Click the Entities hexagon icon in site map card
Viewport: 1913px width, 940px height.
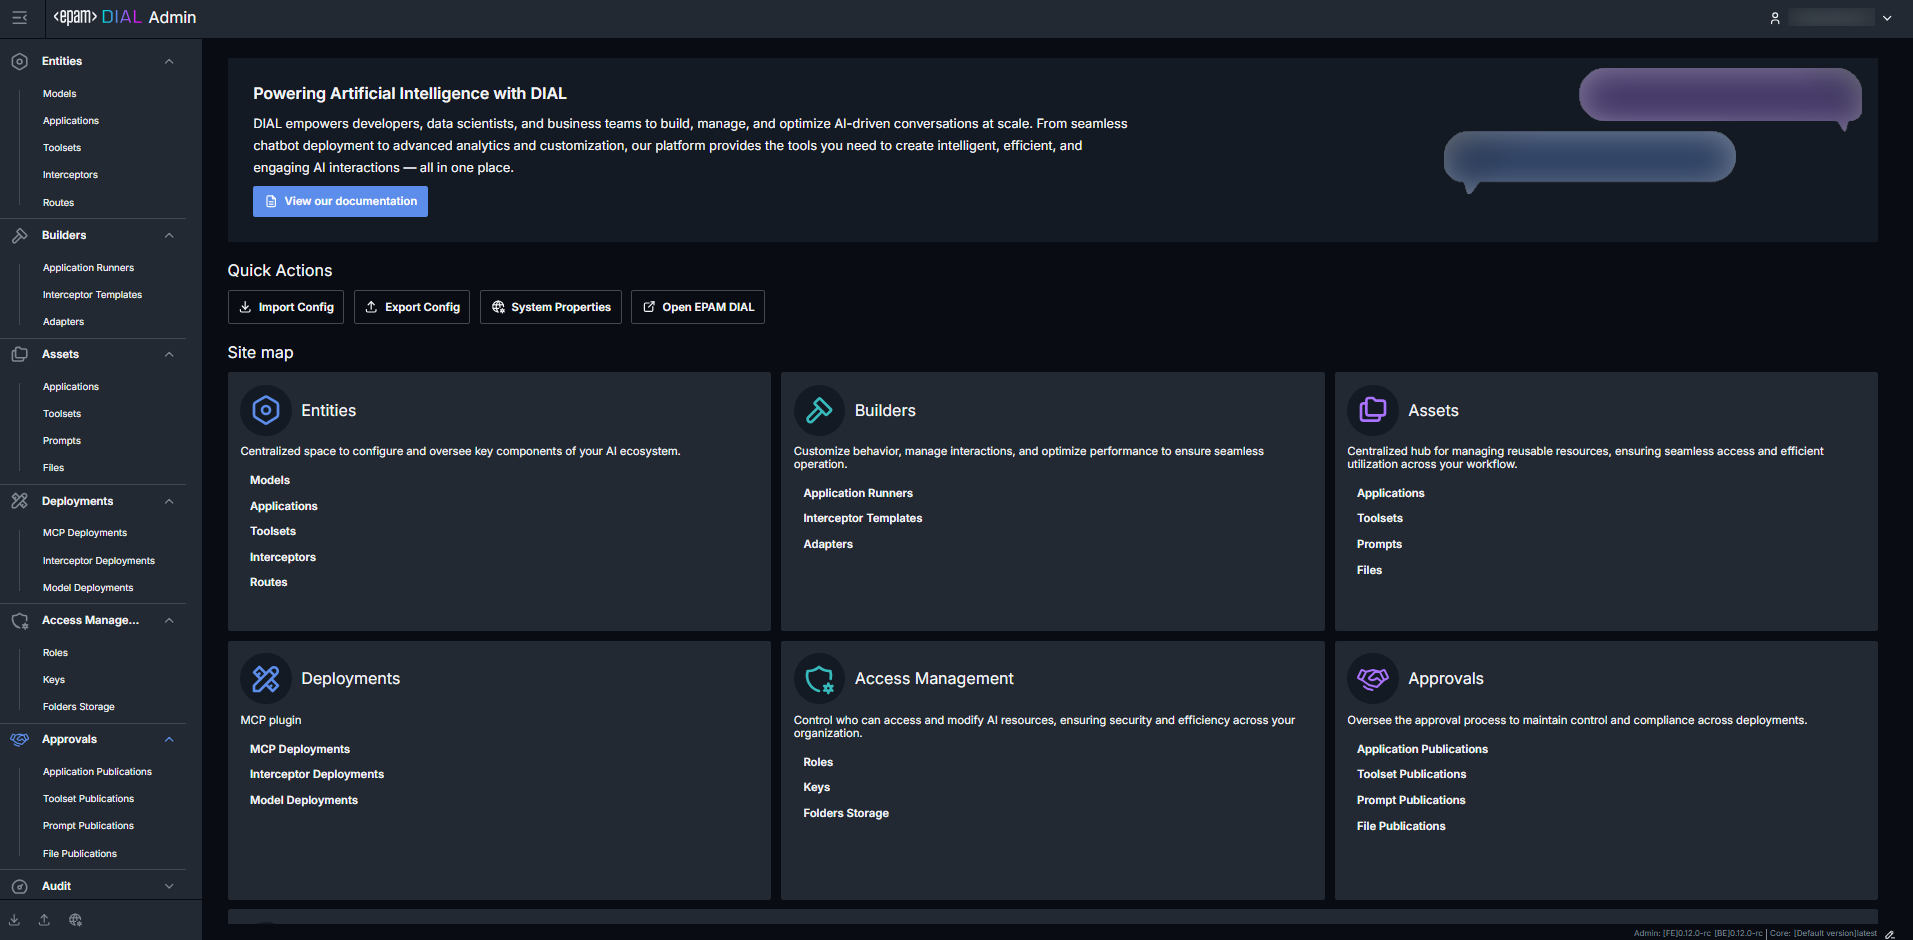coord(266,410)
